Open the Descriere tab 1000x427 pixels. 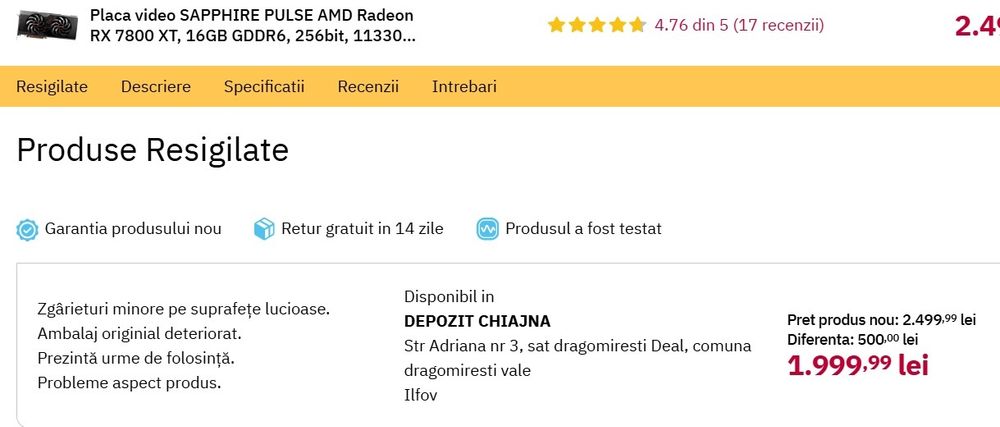click(156, 86)
